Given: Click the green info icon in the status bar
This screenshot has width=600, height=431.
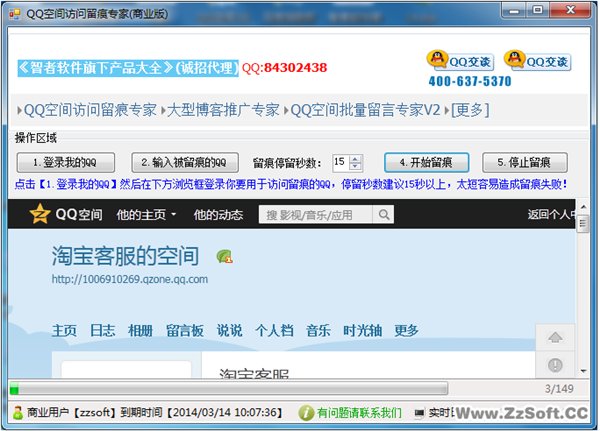Looking at the screenshot, I should pyautogui.click(x=306, y=413).
